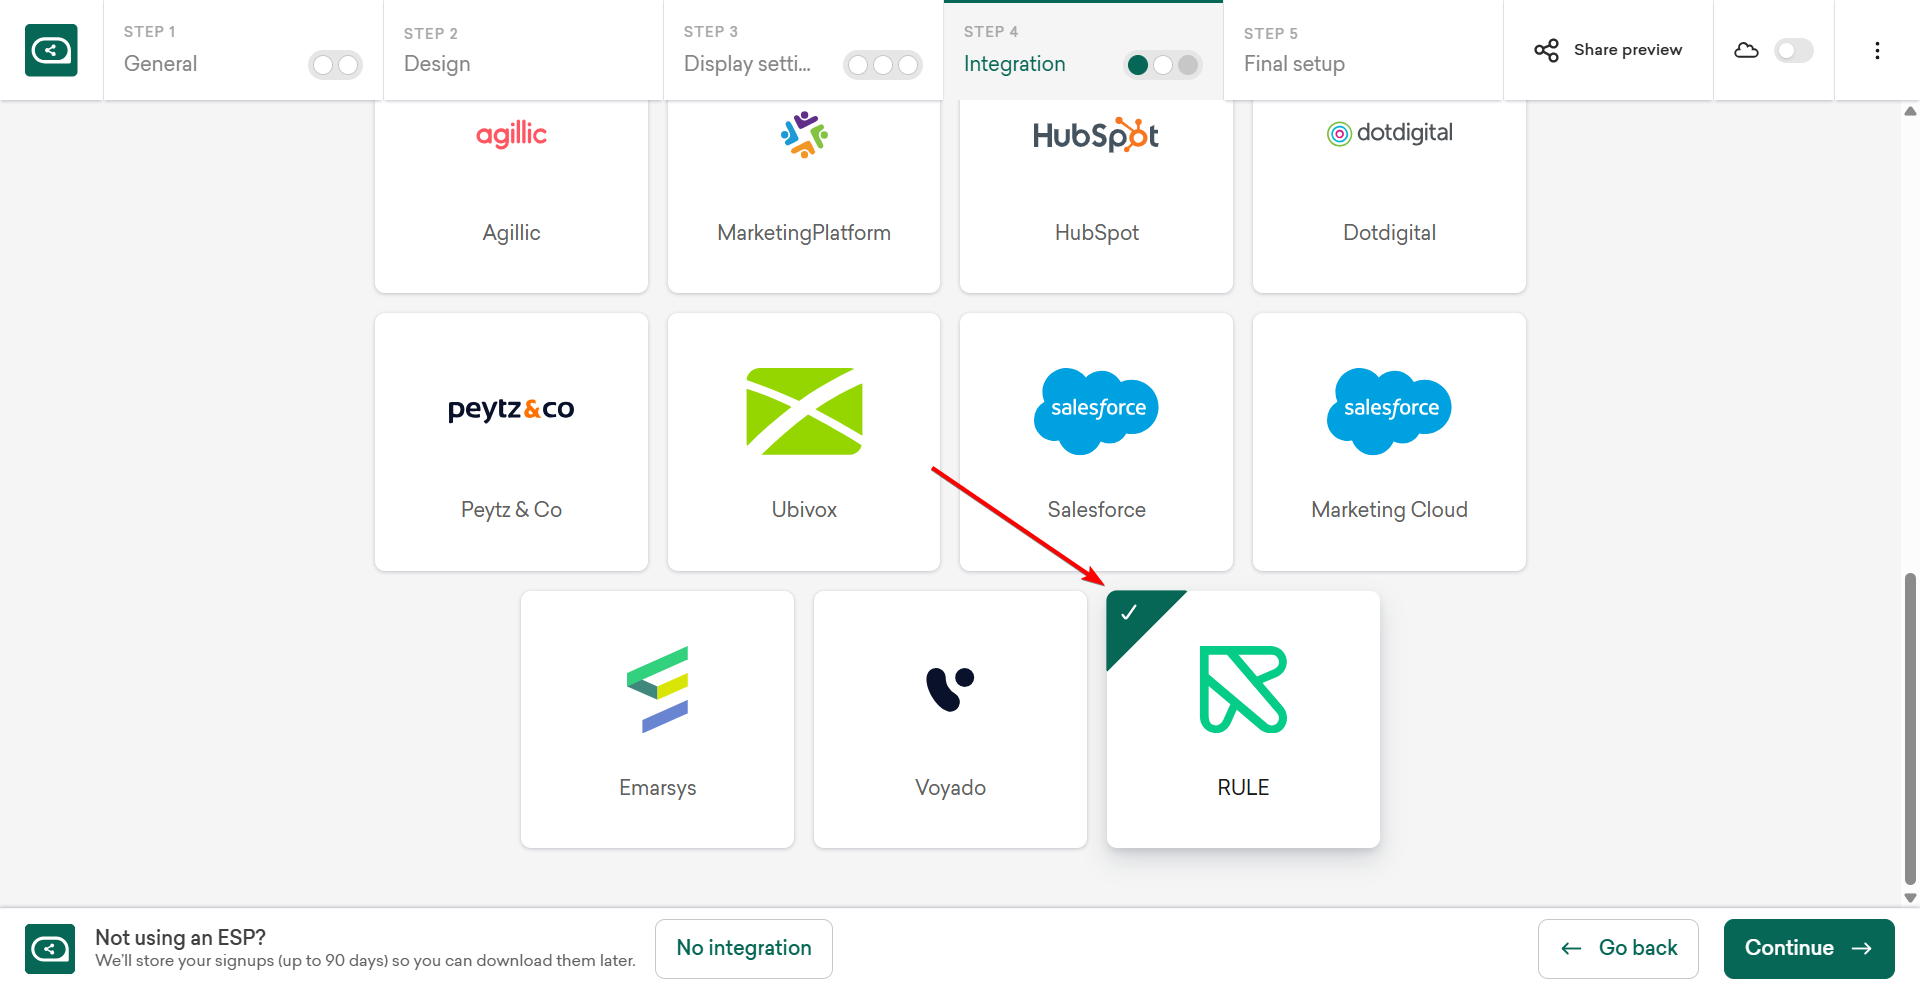The height and width of the screenshot is (989, 1920).
Task: Pick the Salesforce cloud logo
Action: 1096,411
